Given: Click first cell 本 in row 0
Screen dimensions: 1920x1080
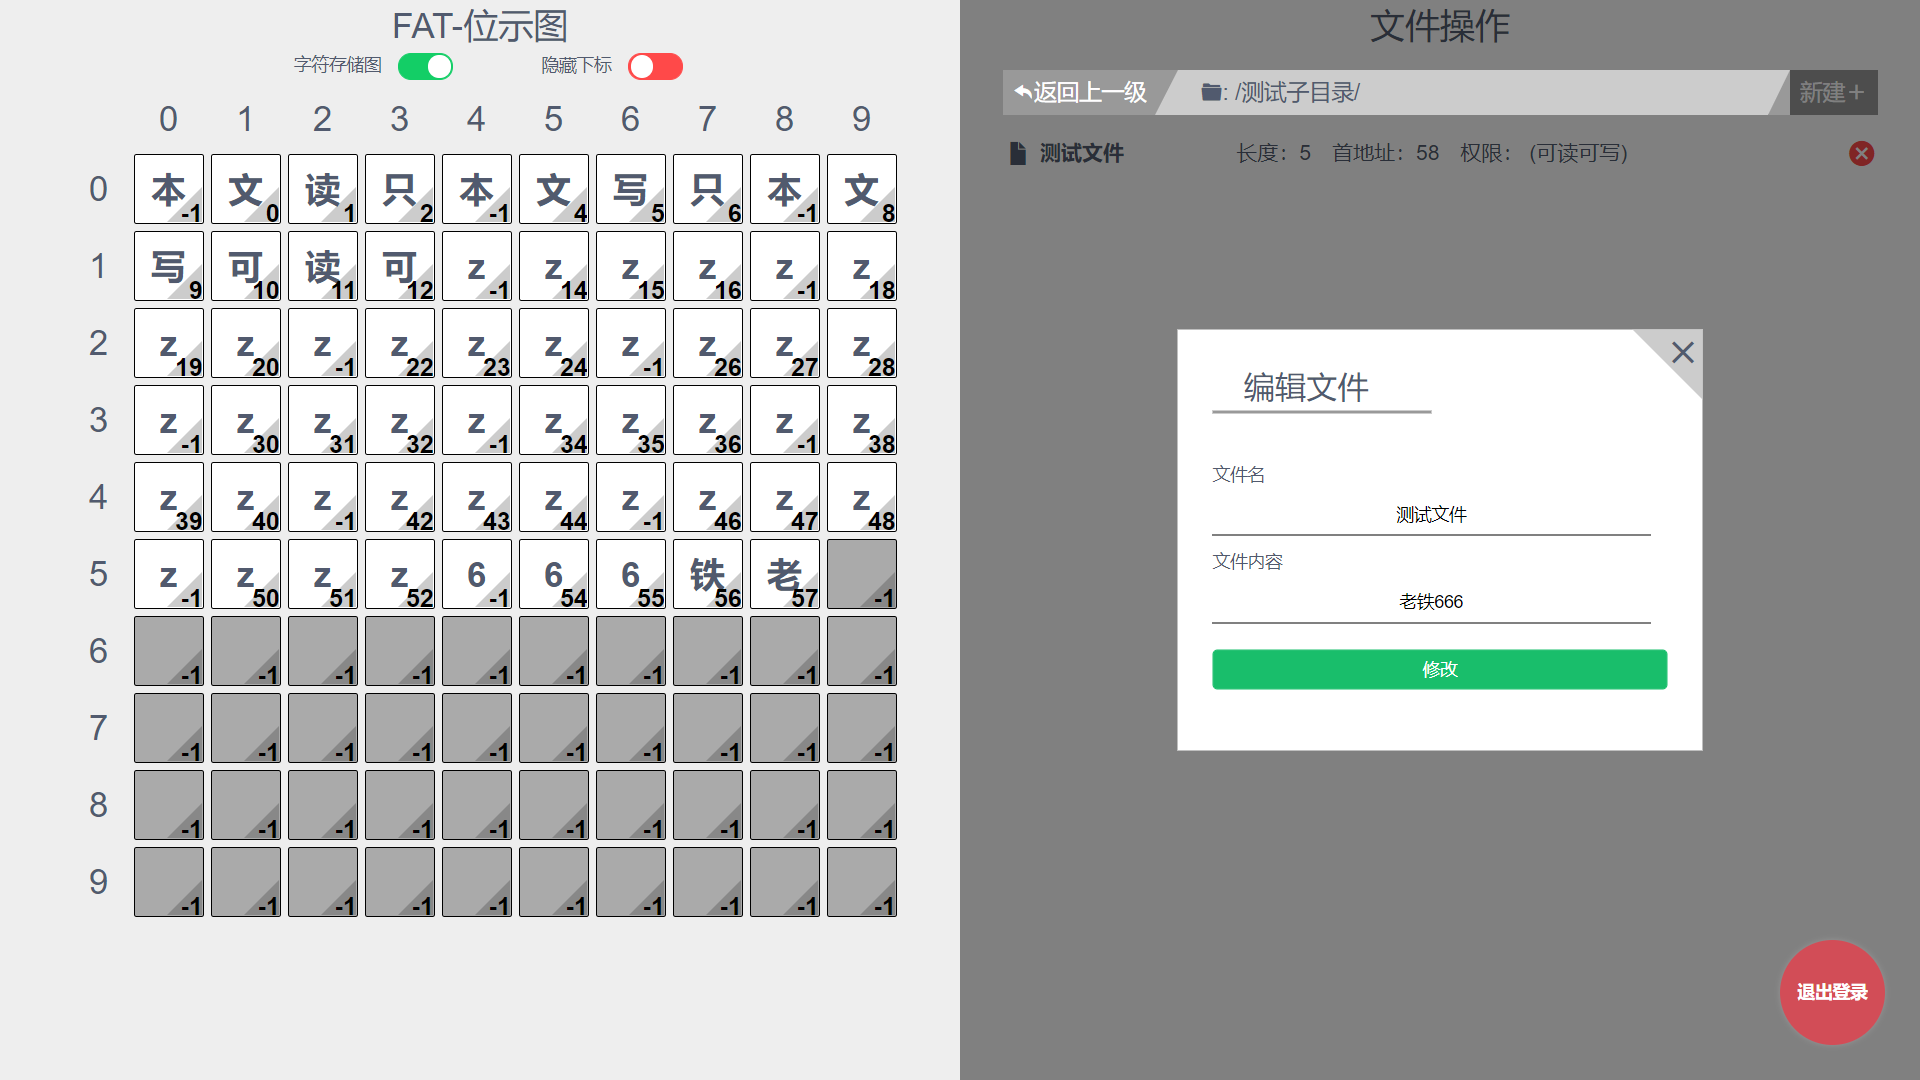Looking at the screenshot, I should 169,190.
